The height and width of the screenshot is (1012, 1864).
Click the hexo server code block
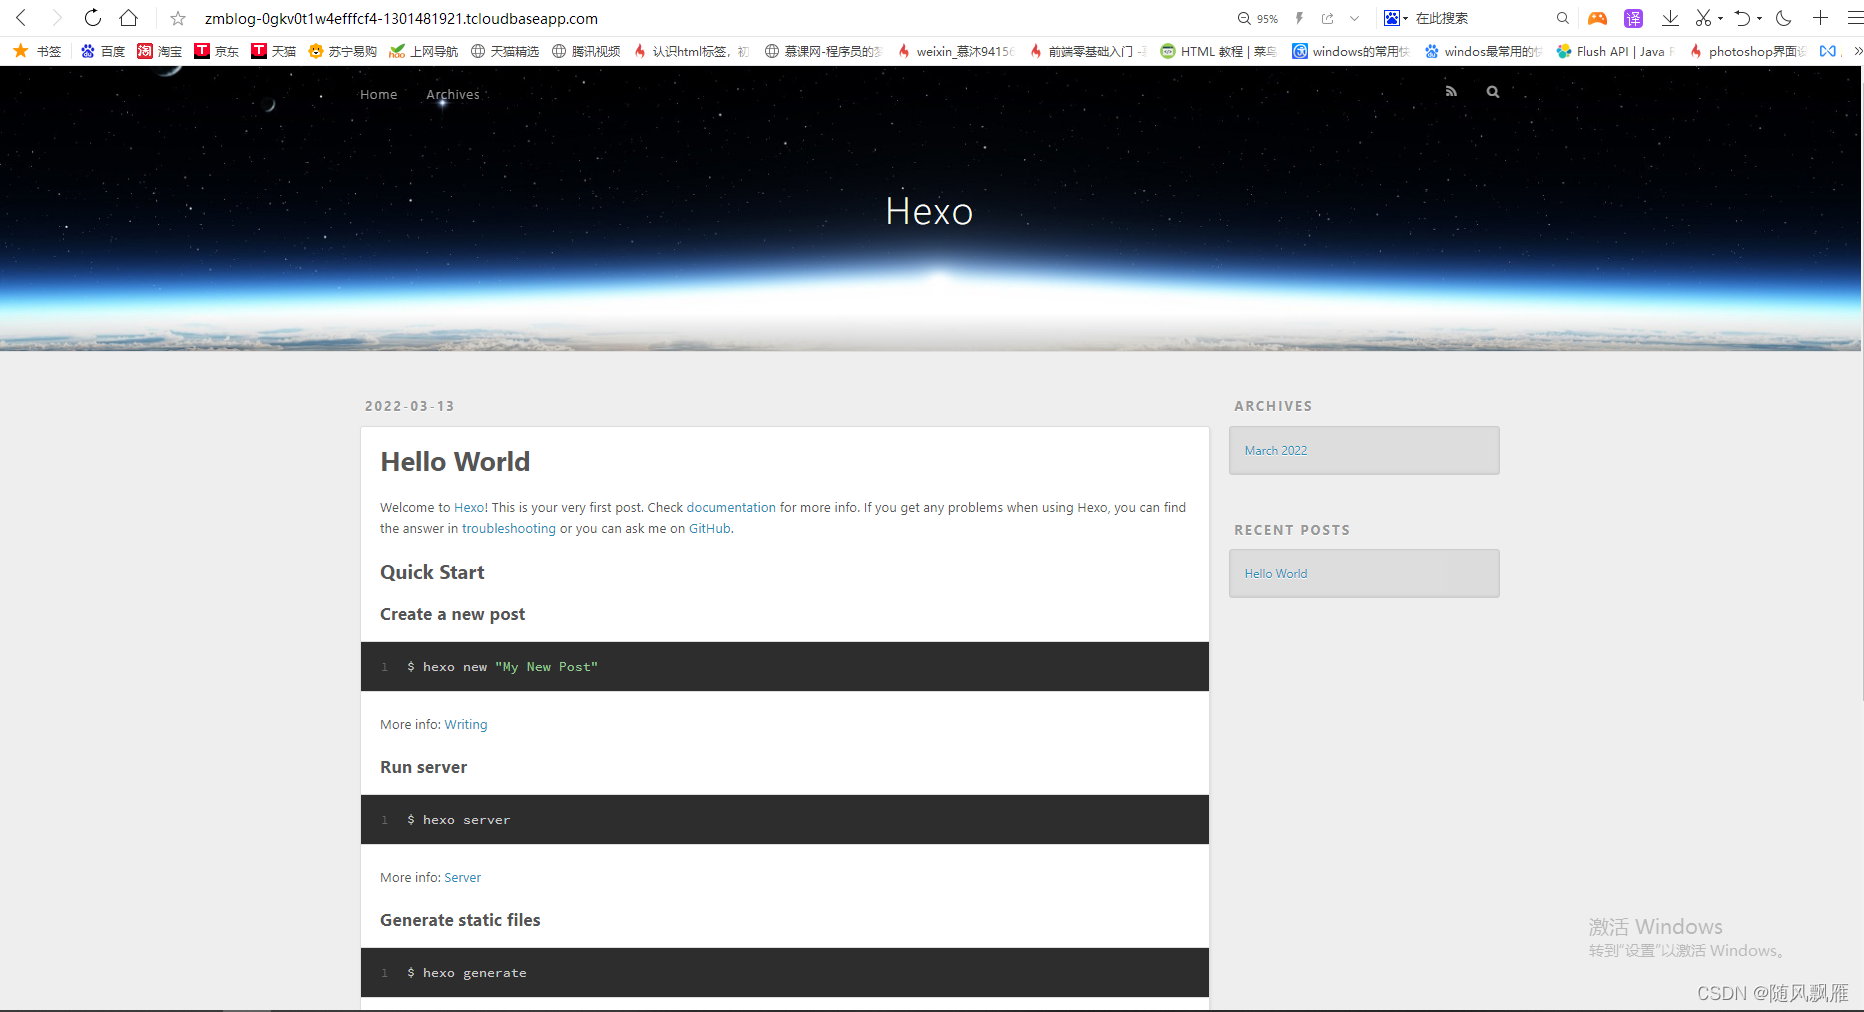point(785,820)
